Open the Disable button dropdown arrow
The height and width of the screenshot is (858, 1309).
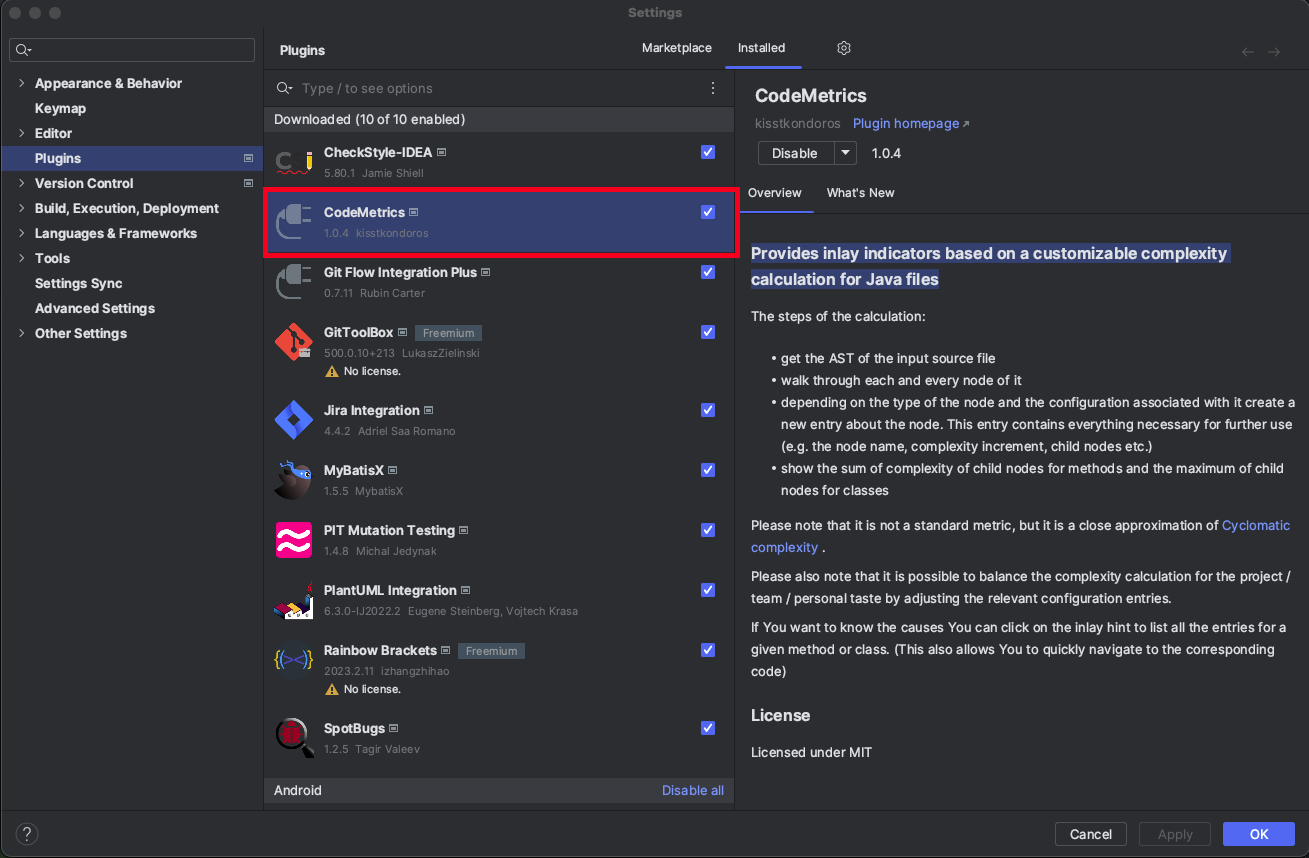tap(846, 153)
